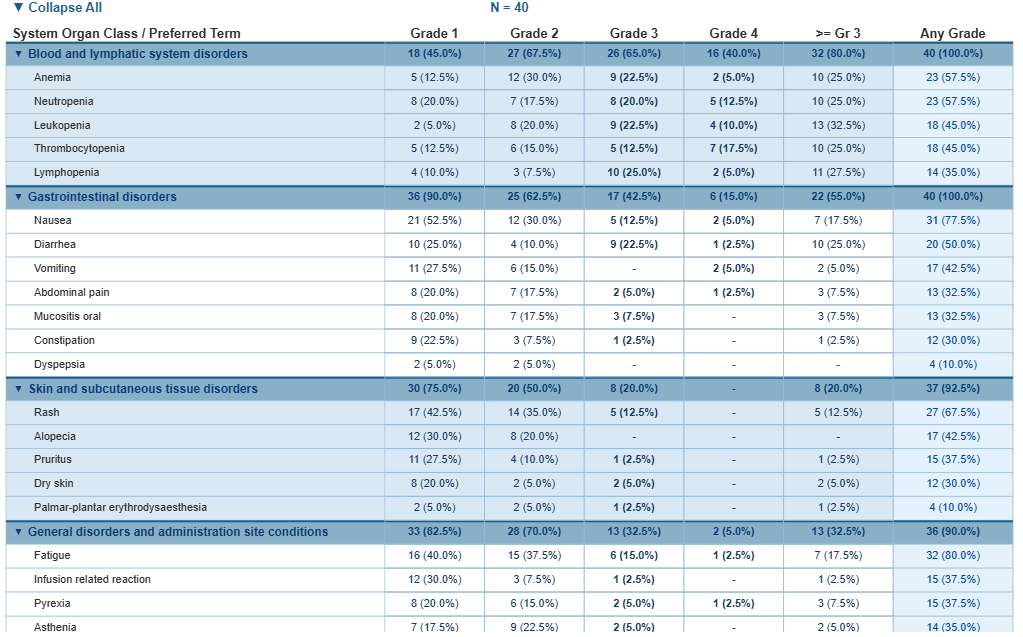Open Rash Any Grade value 27 (67.5%)
This screenshot has height=637, width=1023.
pos(953,412)
